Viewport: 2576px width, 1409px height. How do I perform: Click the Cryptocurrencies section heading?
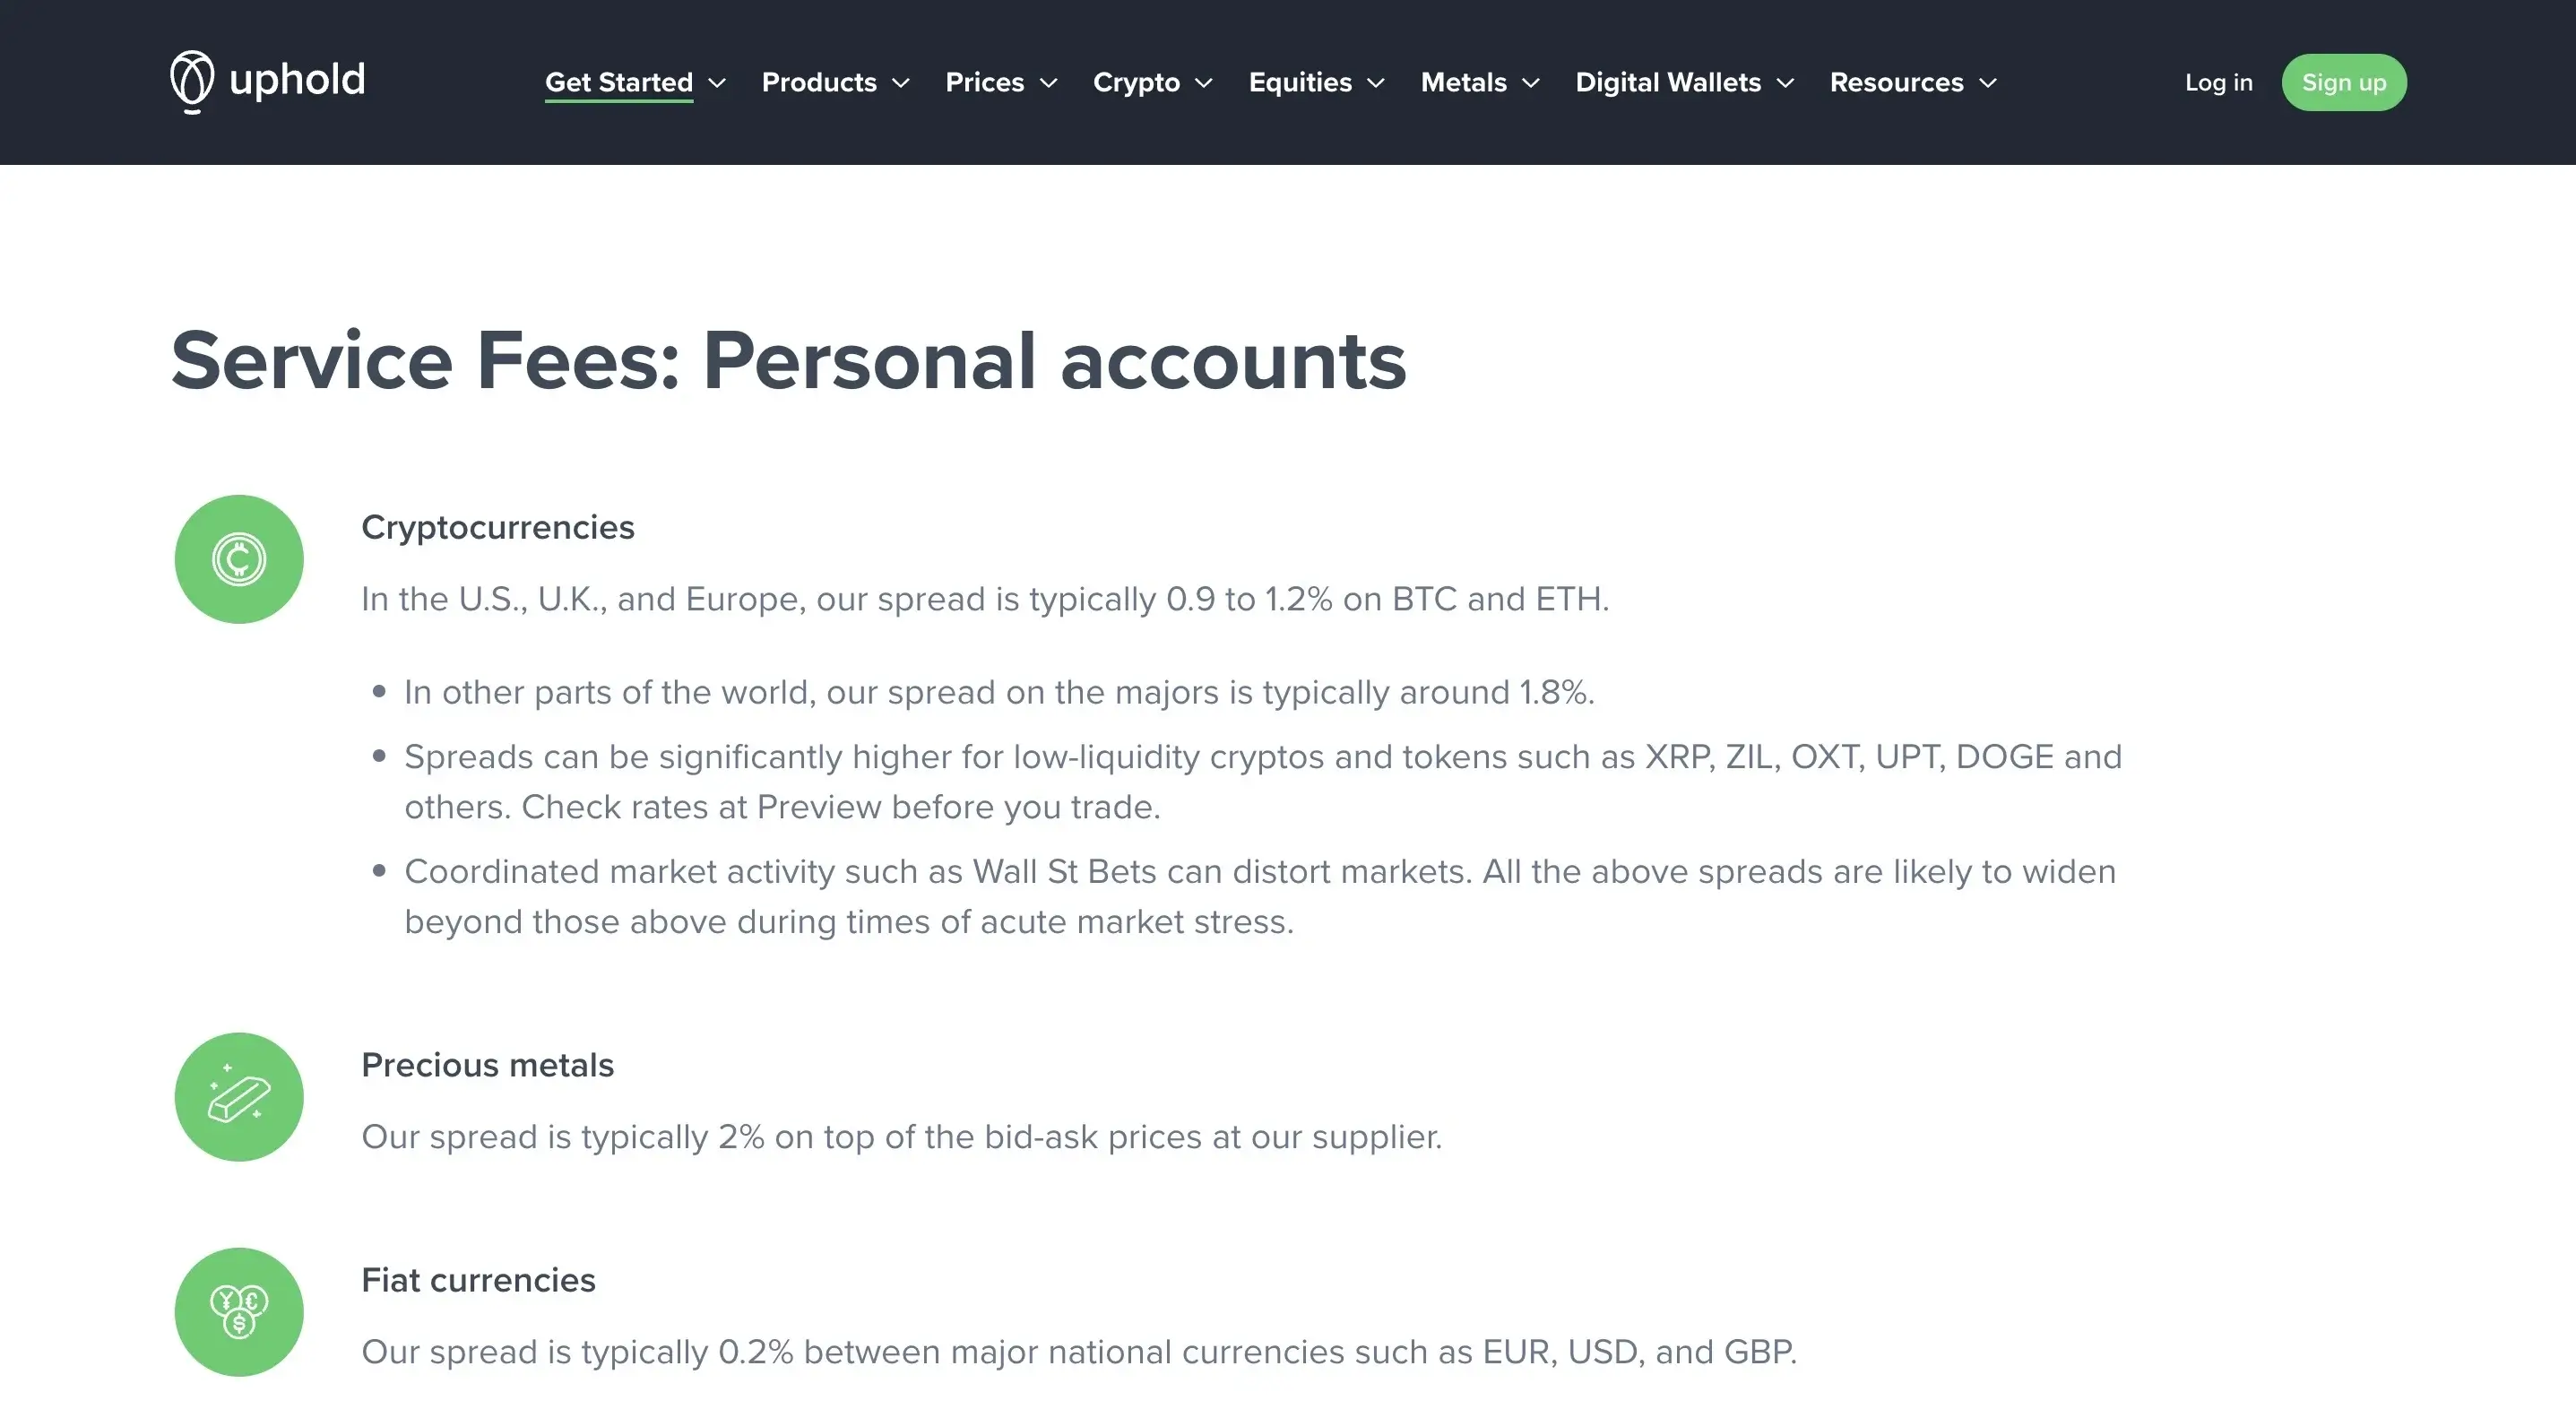(497, 527)
